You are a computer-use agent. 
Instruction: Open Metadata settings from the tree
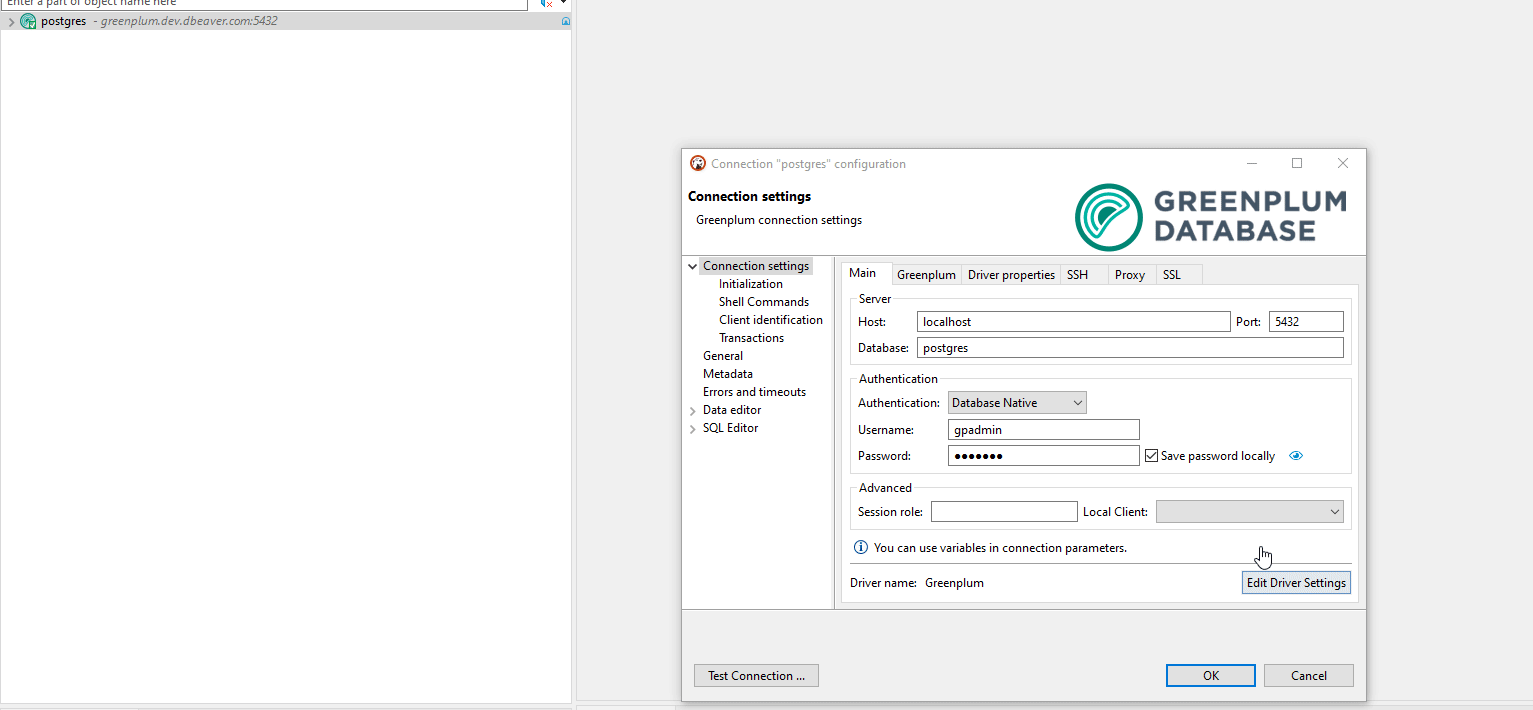[727, 373]
